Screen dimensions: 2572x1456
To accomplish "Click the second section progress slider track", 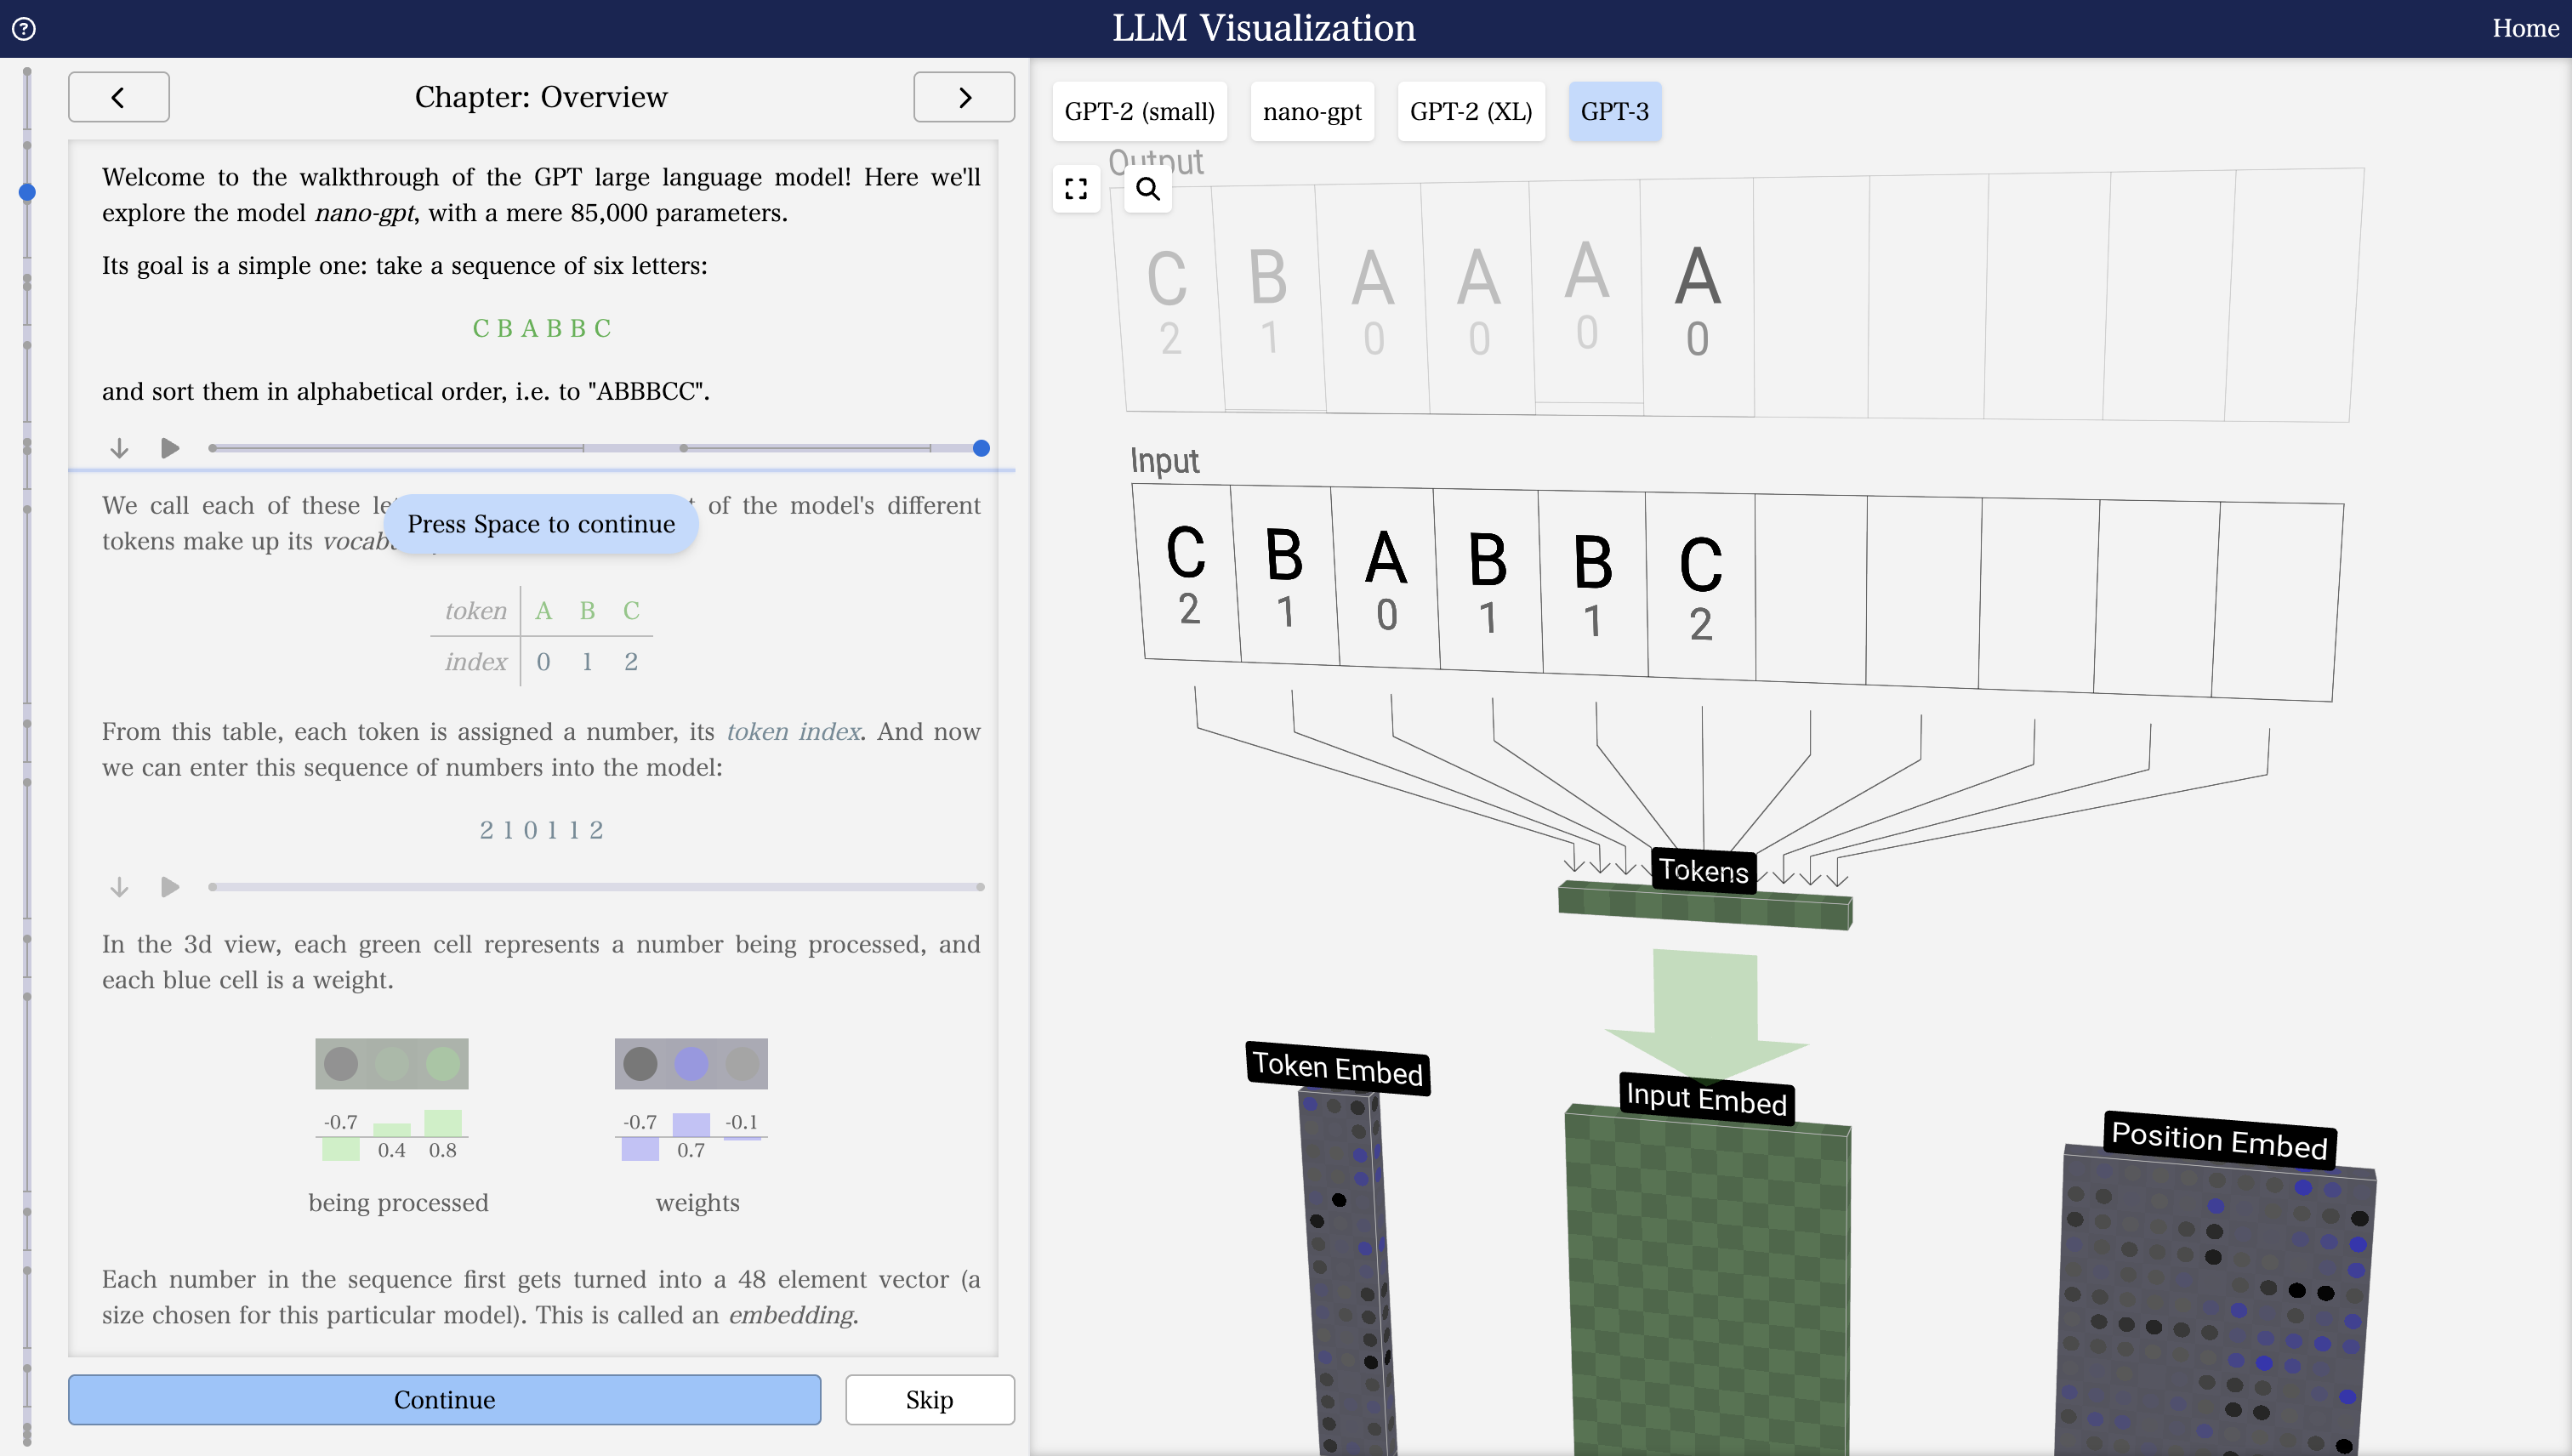I will 596,887.
